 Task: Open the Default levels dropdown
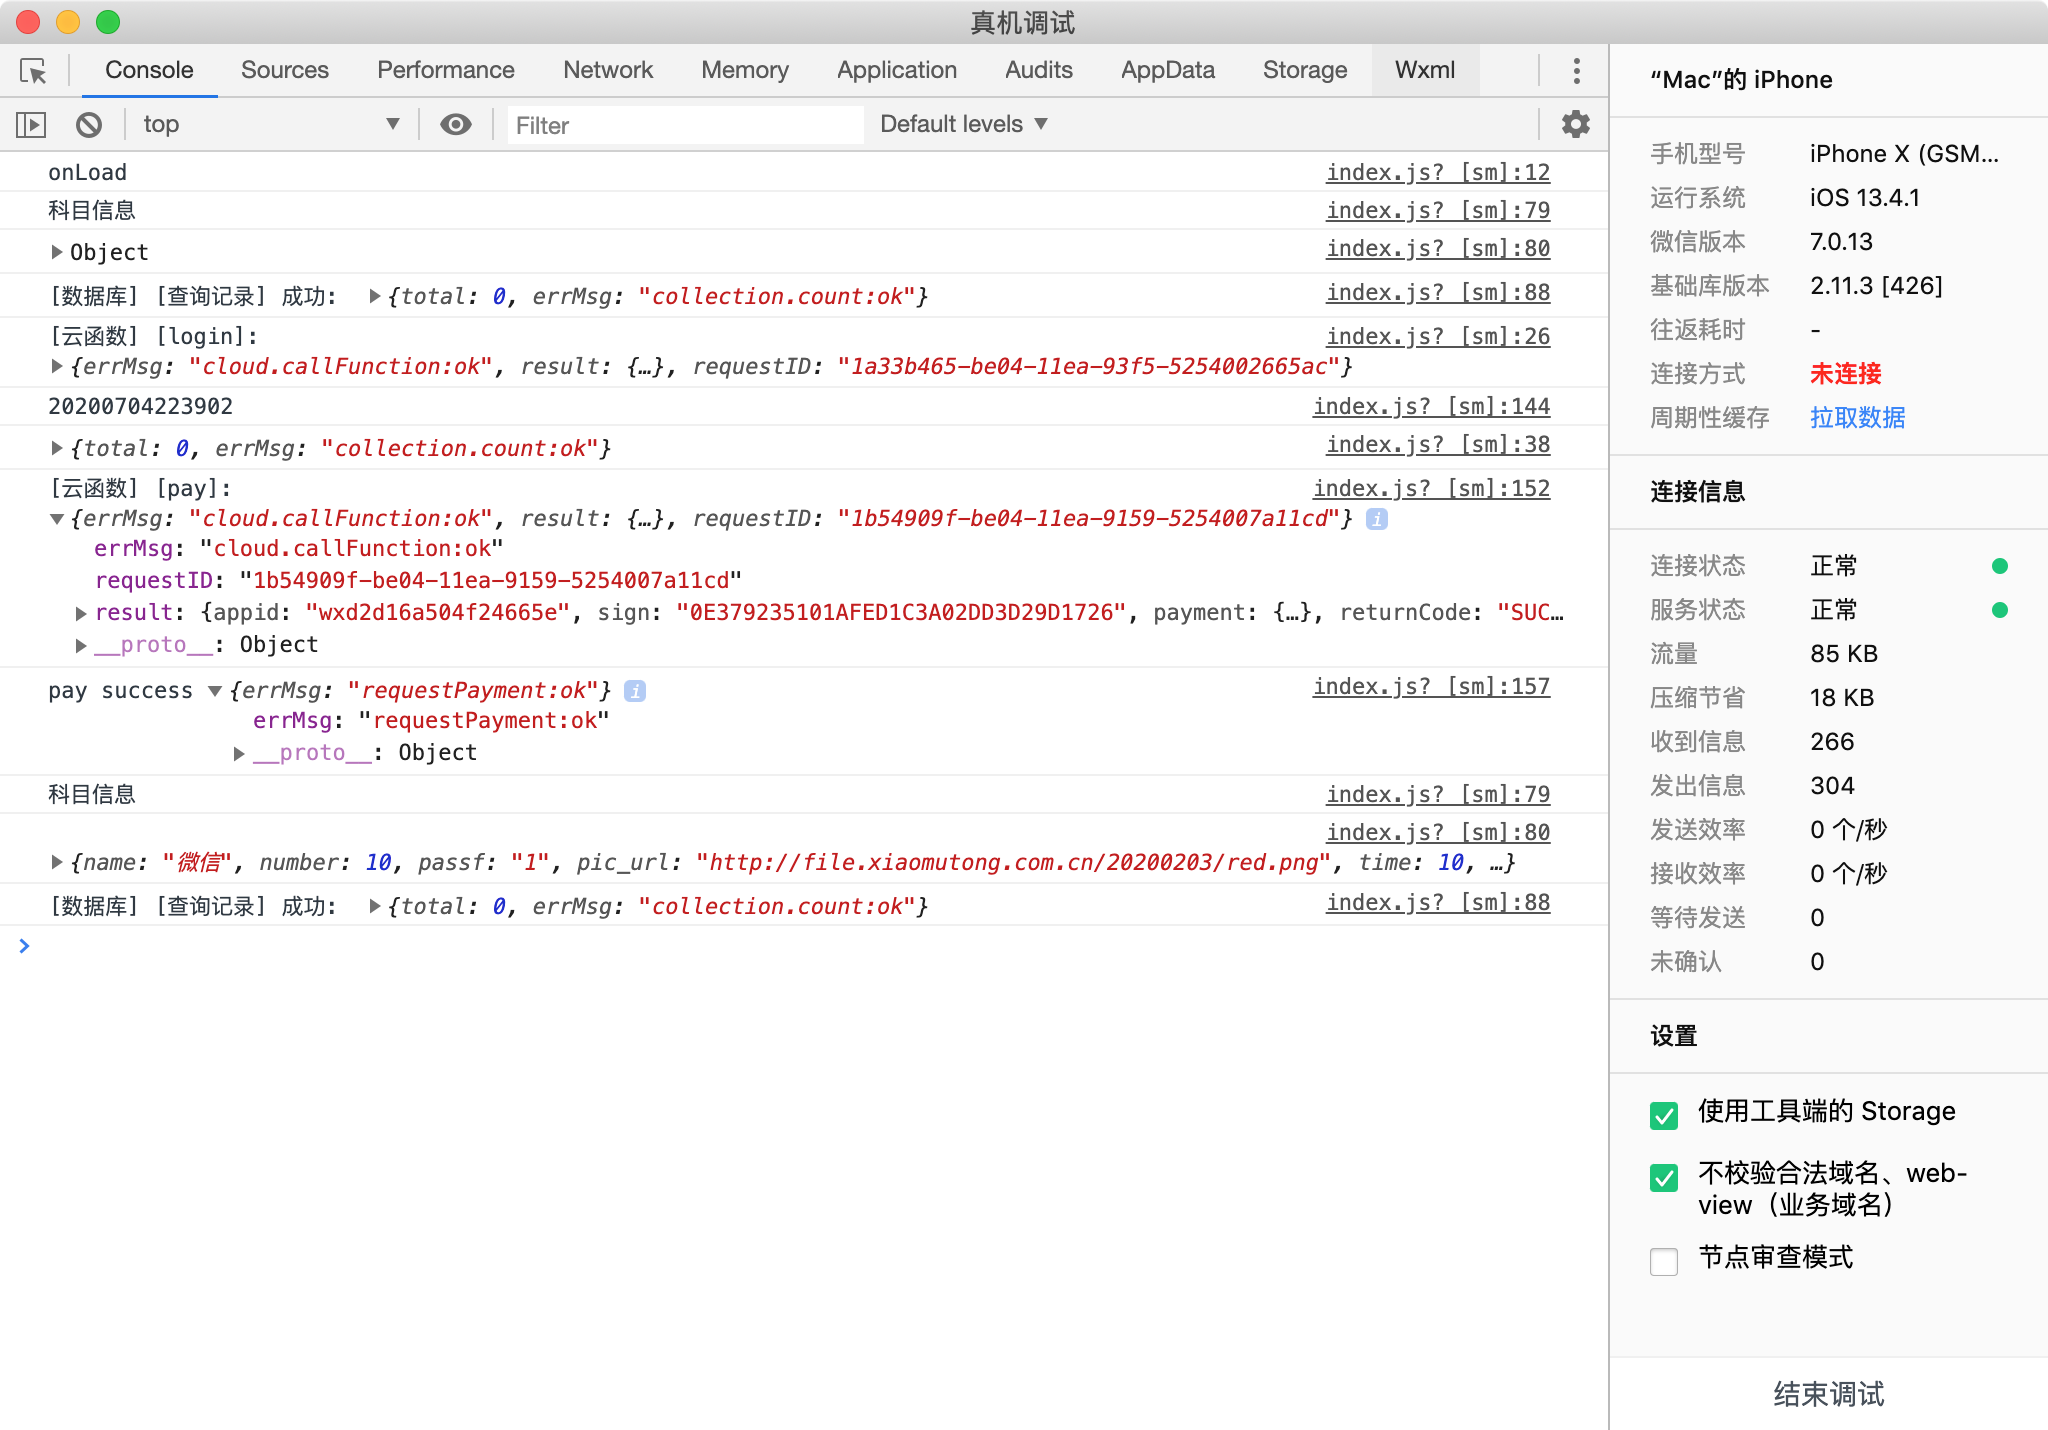coord(963,125)
